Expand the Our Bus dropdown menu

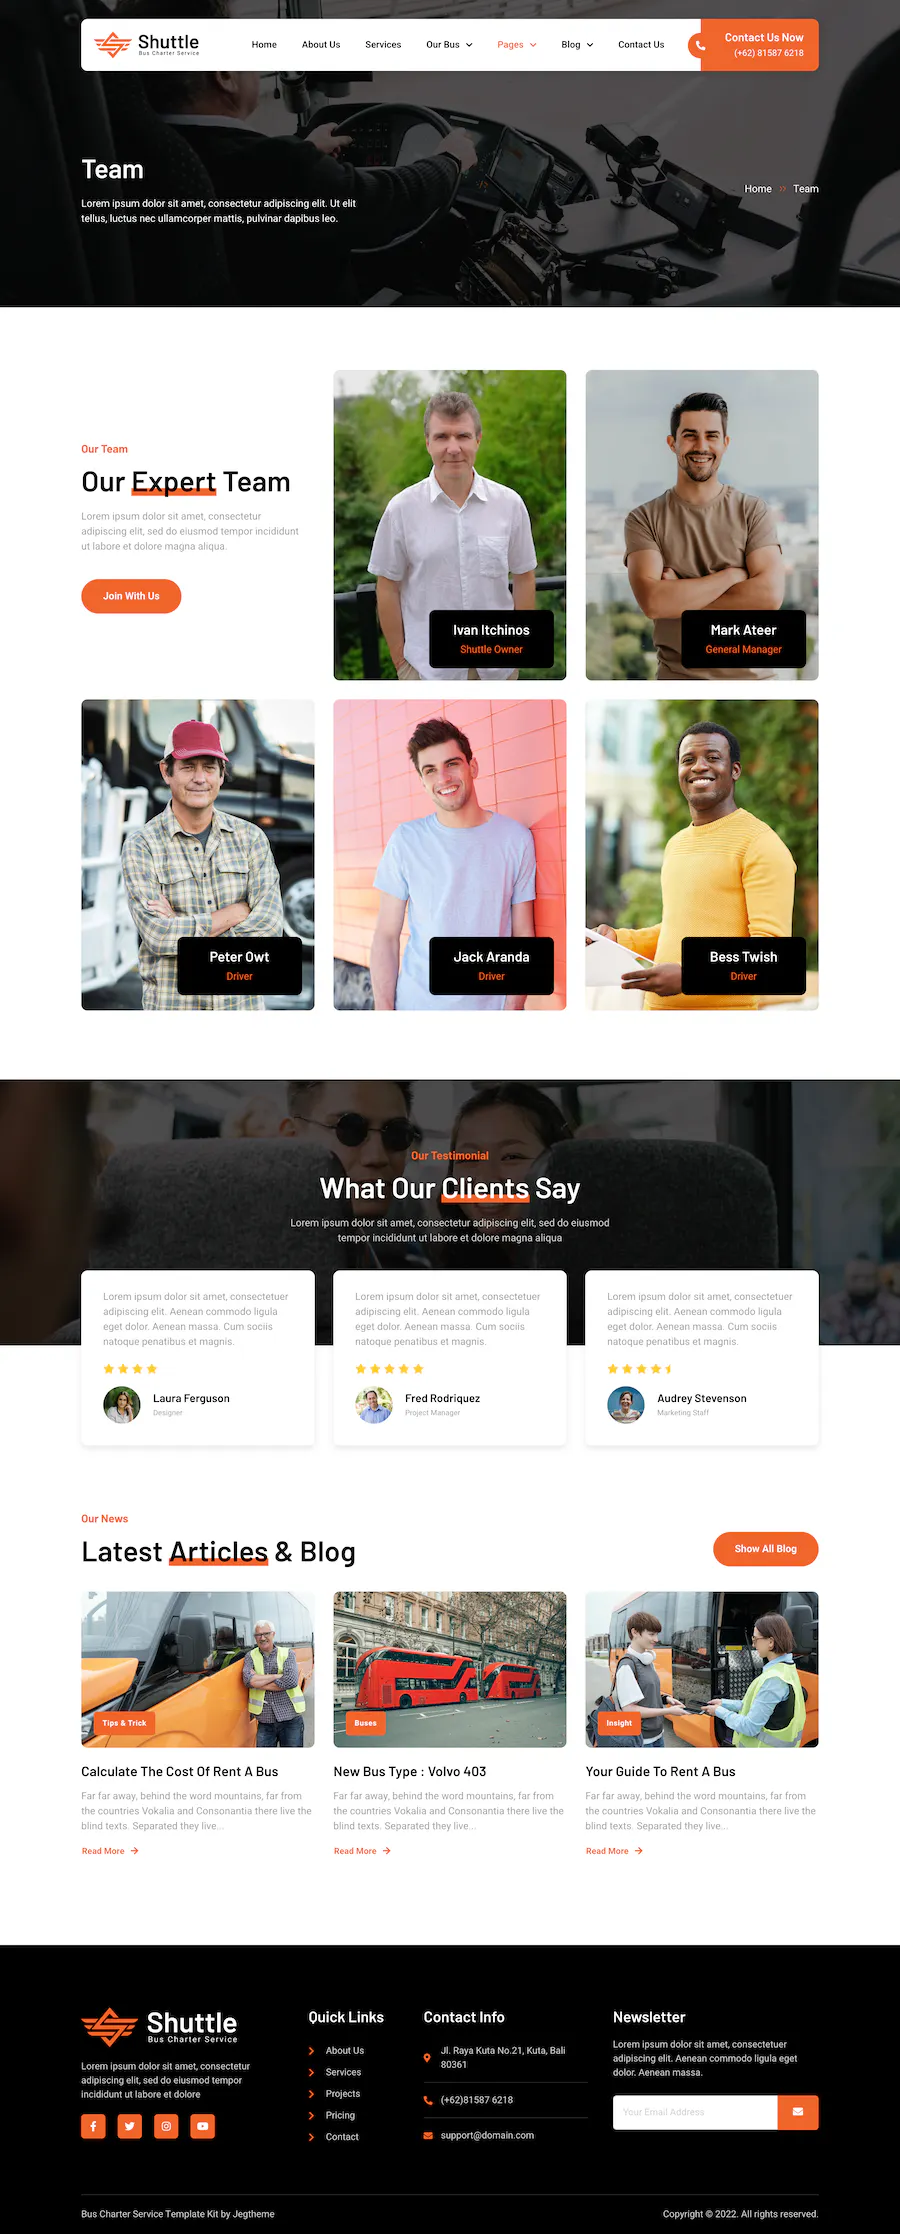(449, 45)
